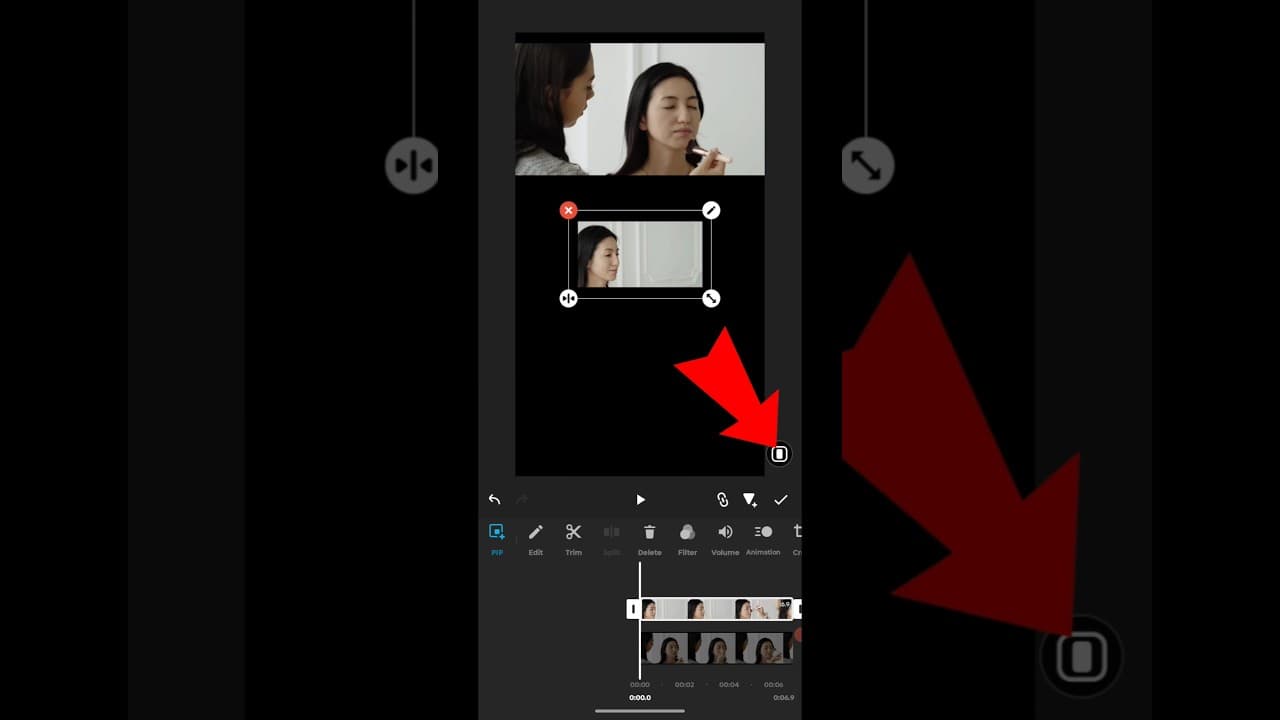Open the keyframe add icon

pyautogui.click(x=750, y=499)
